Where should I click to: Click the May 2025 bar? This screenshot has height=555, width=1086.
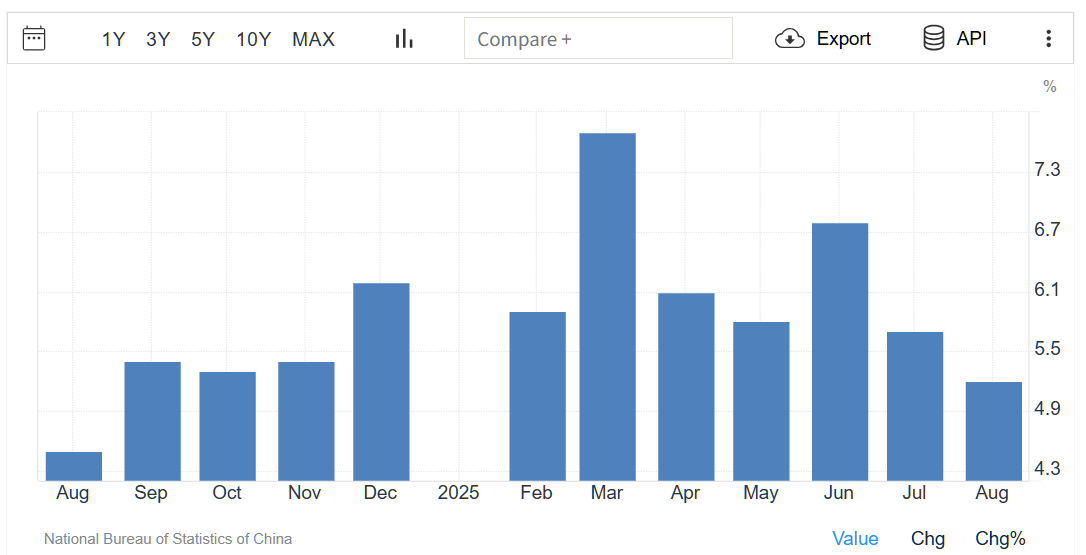click(x=761, y=401)
